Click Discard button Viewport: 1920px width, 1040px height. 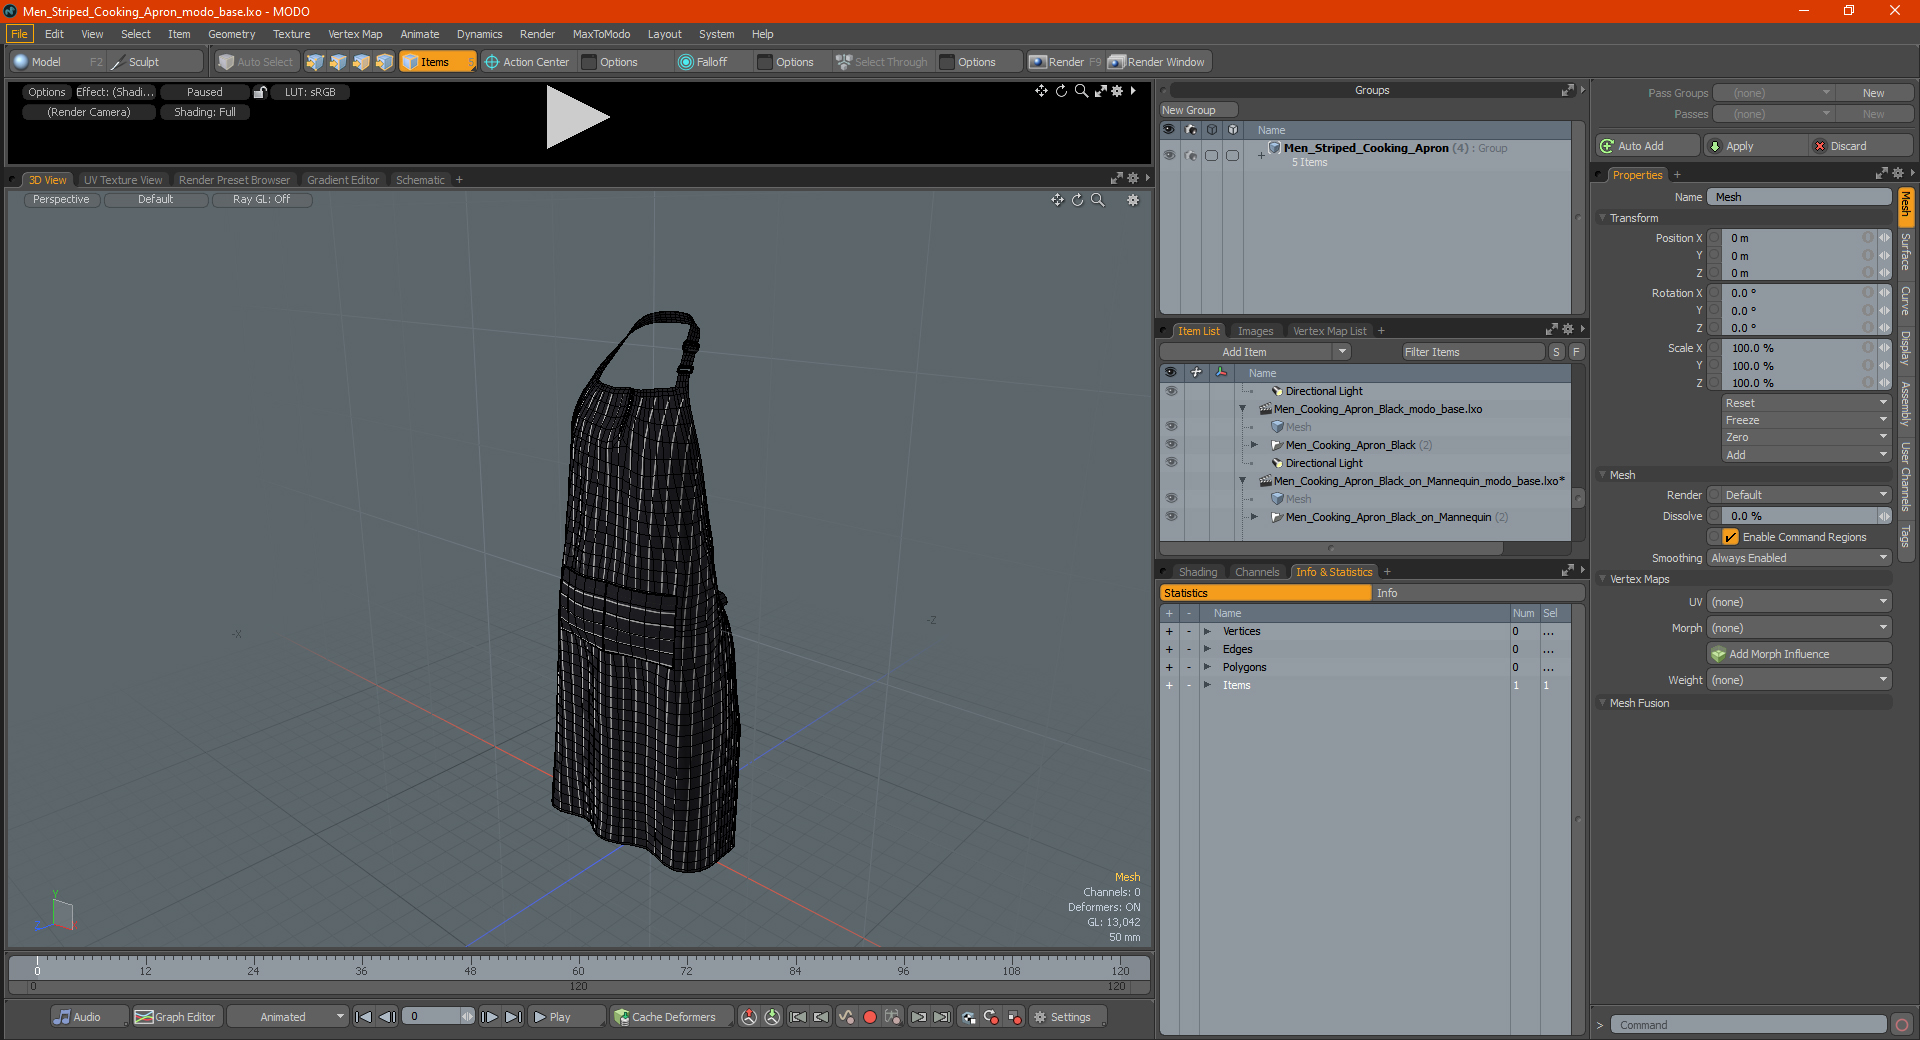click(1860, 146)
